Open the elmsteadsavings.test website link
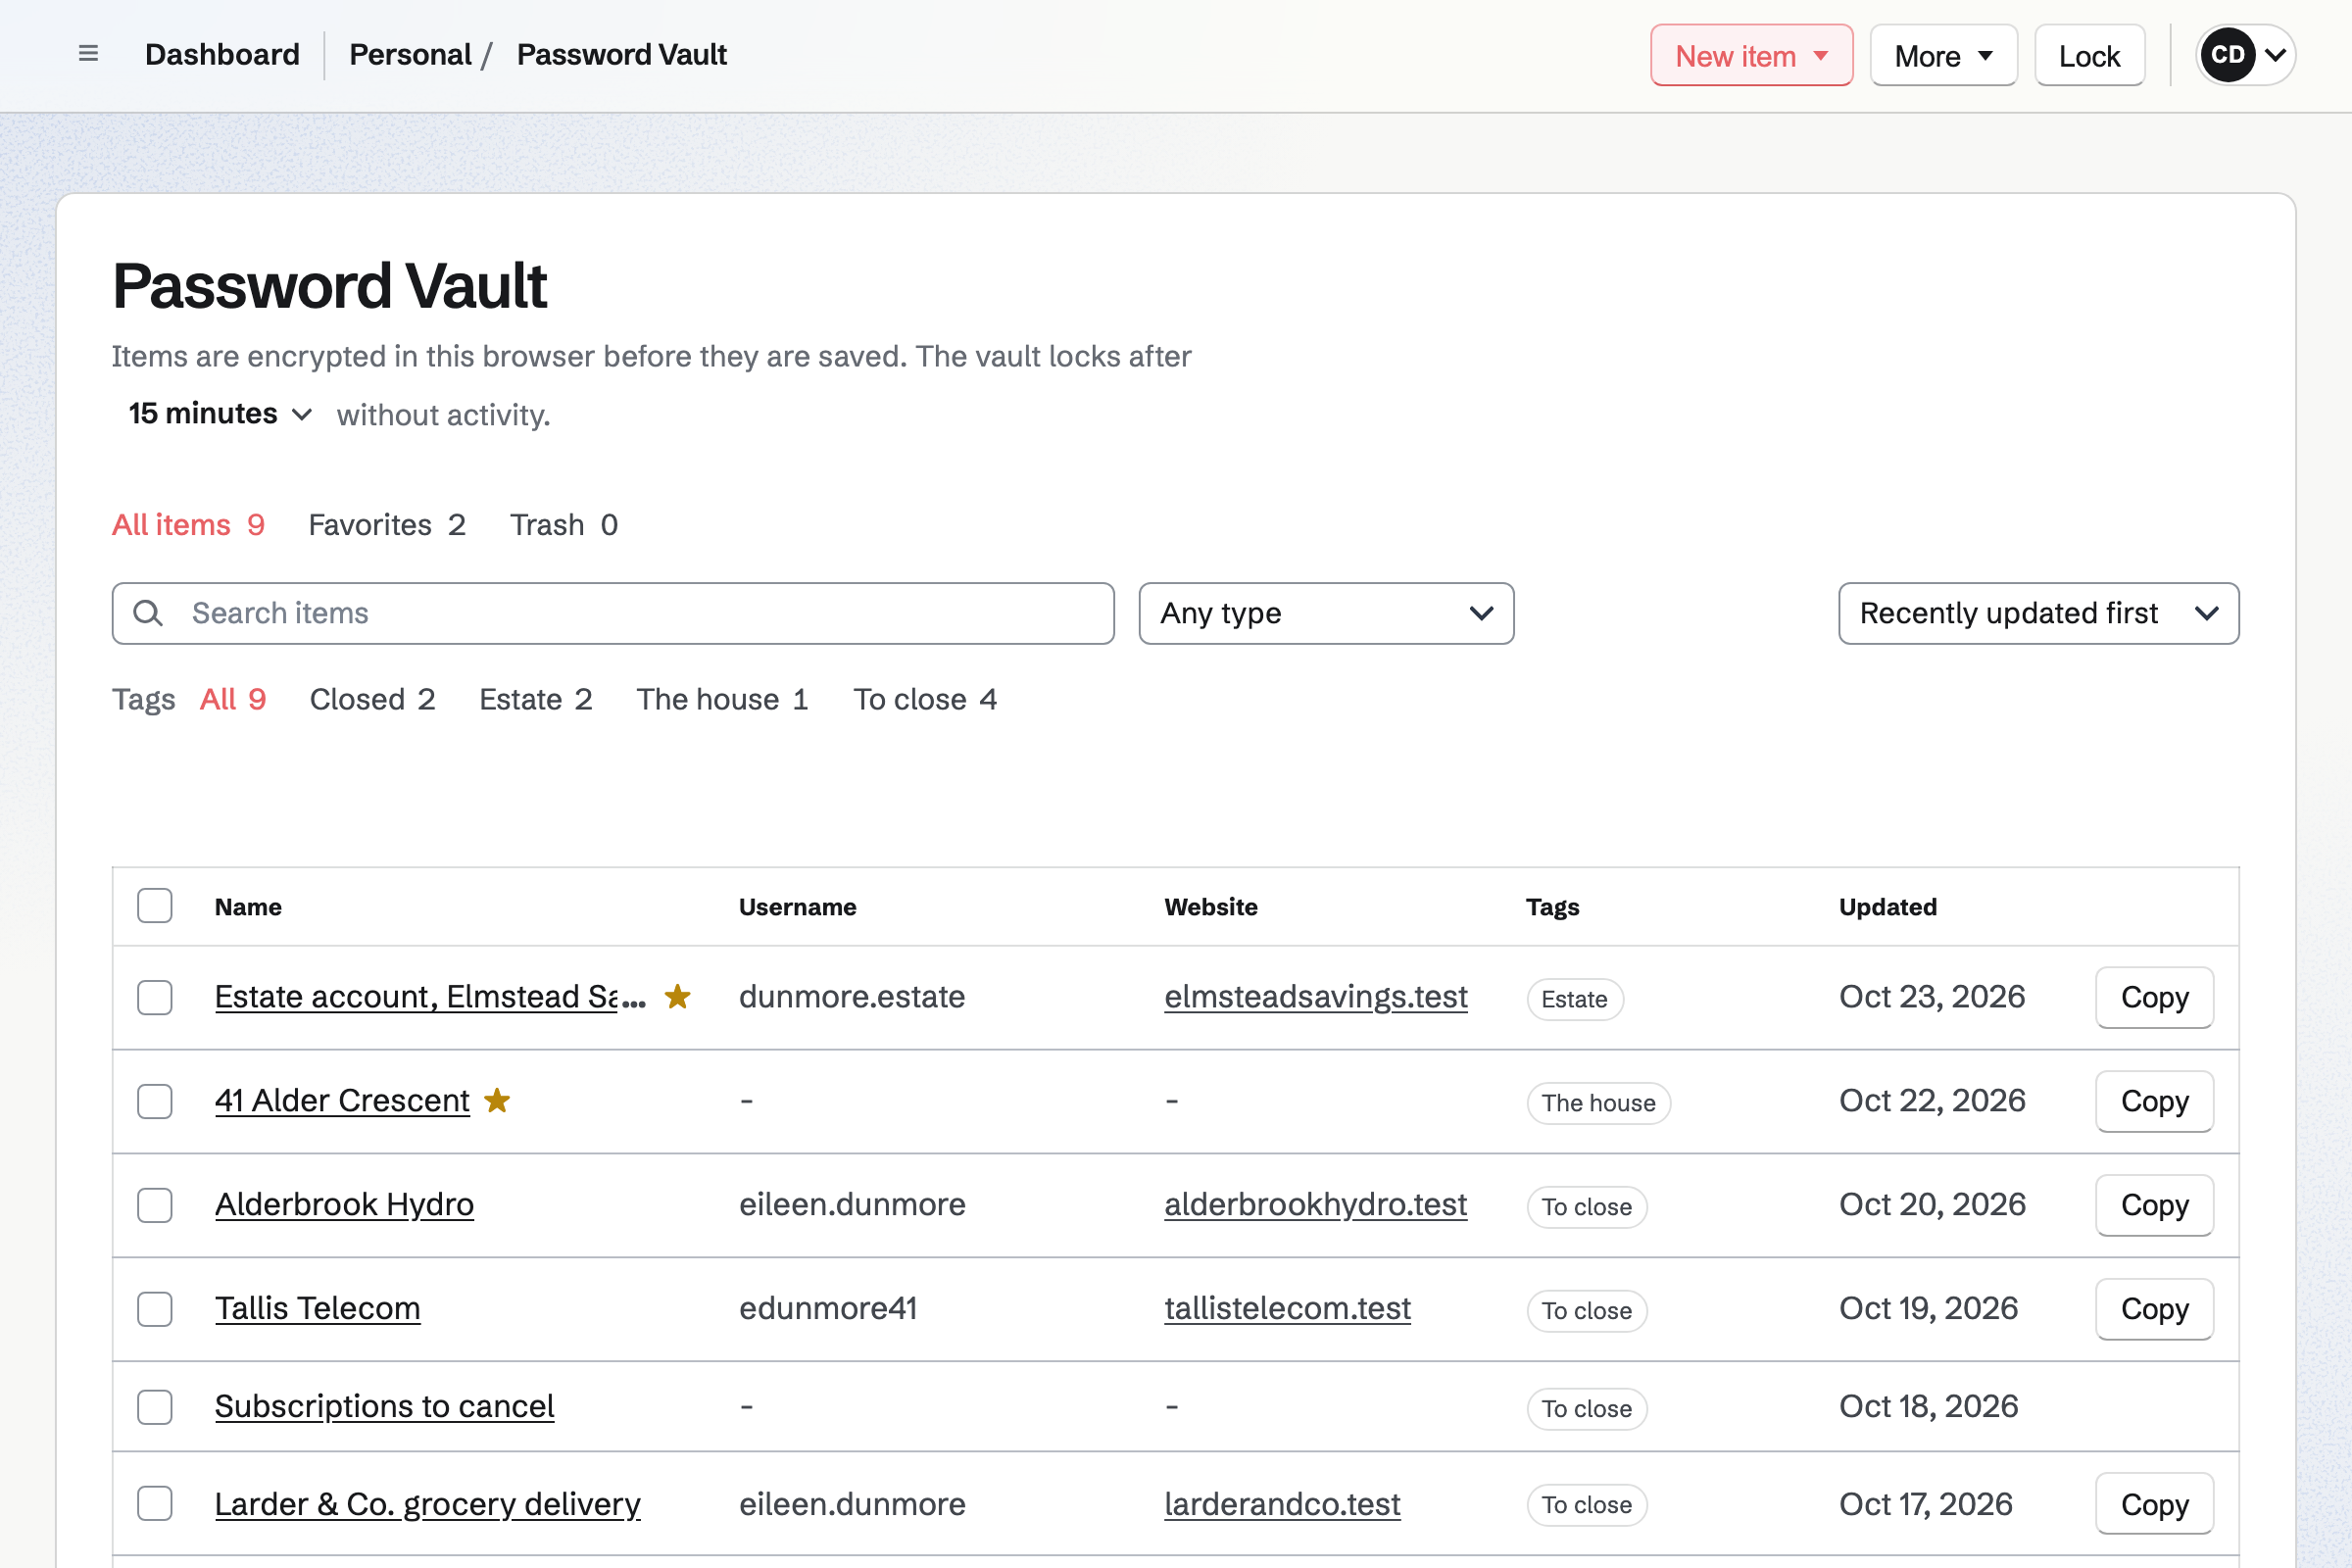 click(x=1315, y=996)
